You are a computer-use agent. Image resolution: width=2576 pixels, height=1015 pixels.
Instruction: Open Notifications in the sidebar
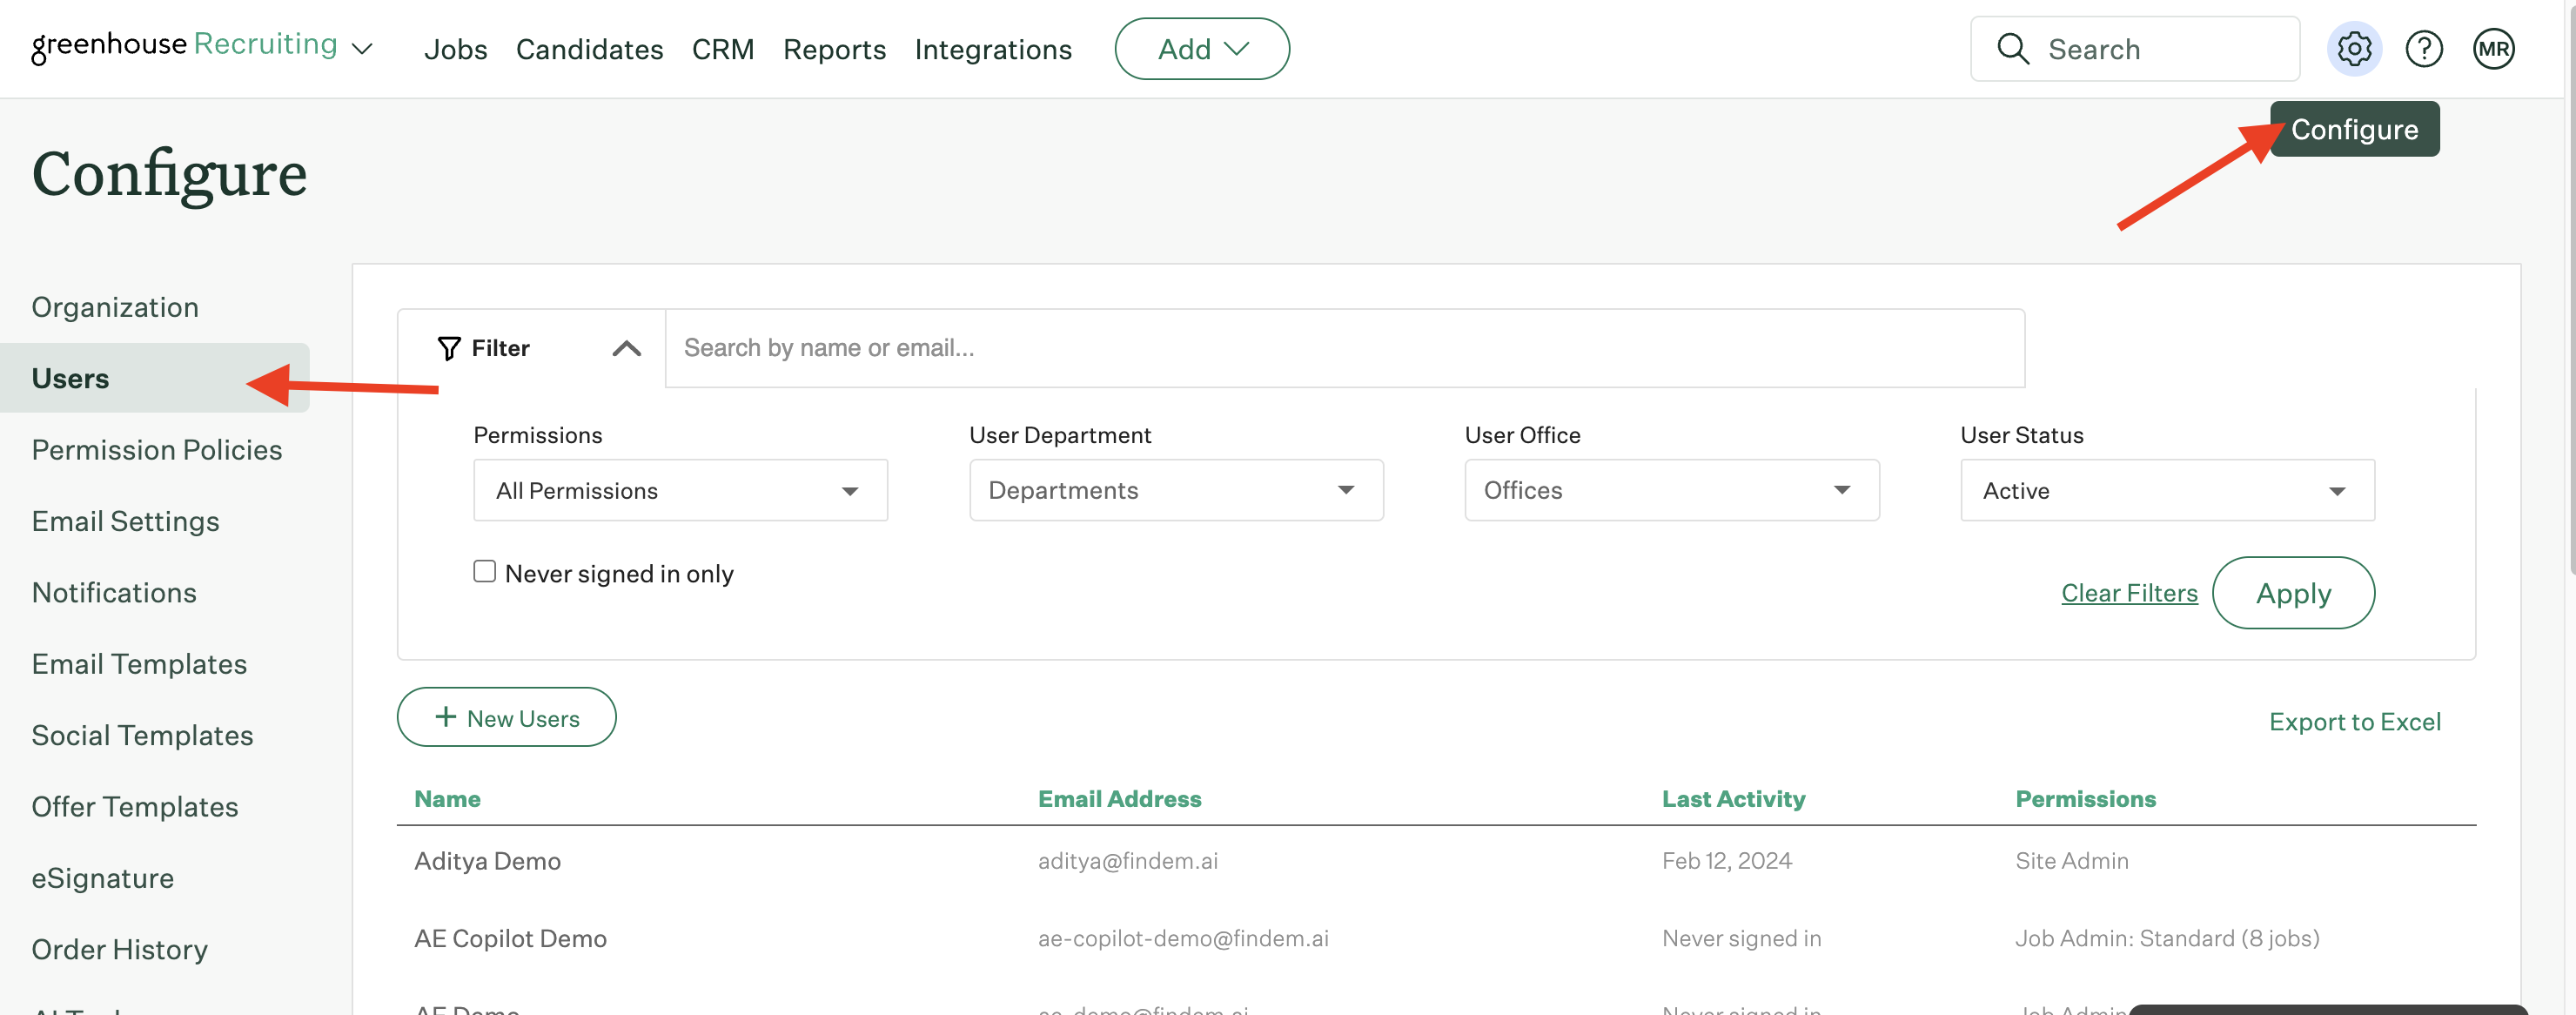pyautogui.click(x=114, y=592)
